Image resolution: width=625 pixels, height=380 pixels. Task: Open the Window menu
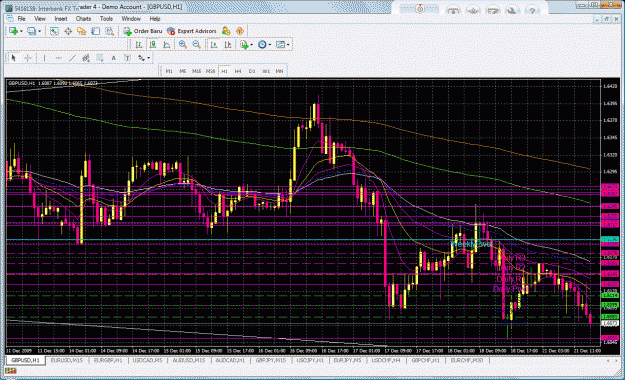(x=131, y=19)
